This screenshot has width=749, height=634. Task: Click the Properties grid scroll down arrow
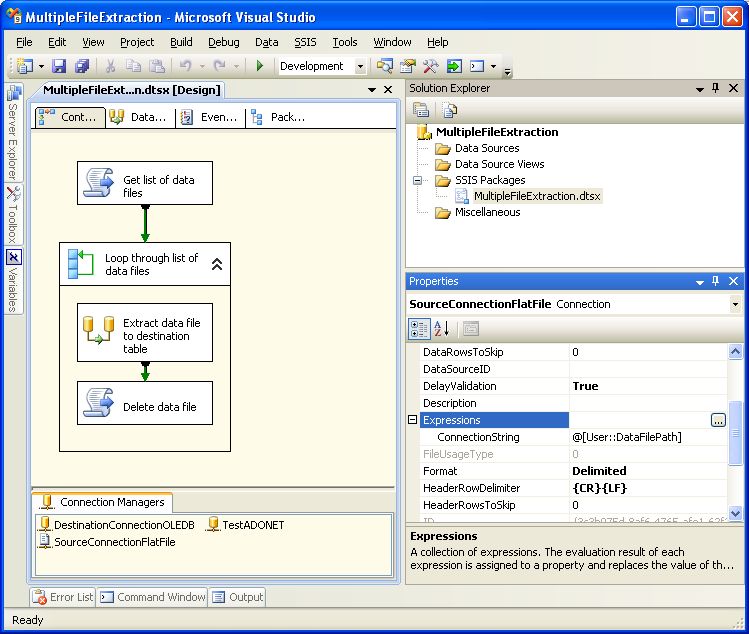[x=735, y=513]
